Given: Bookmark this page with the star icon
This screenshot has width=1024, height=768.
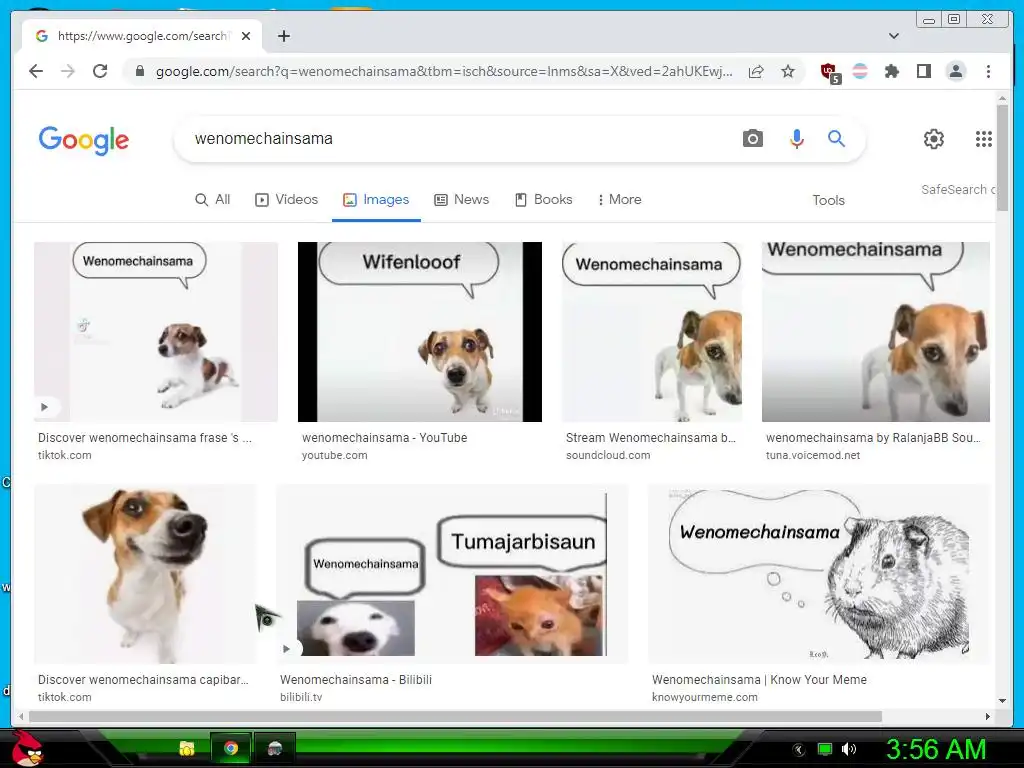Looking at the screenshot, I should tap(788, 71).
